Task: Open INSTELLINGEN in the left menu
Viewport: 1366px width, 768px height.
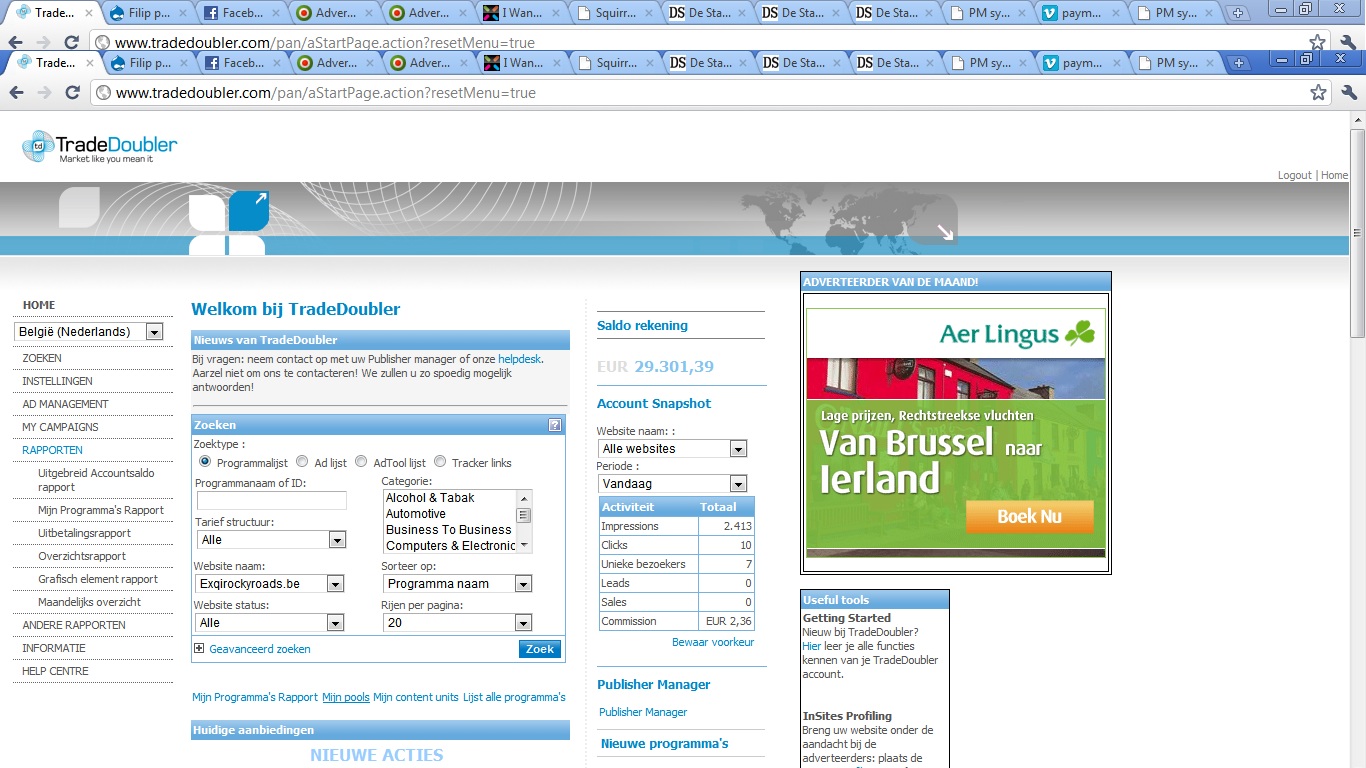Action: pyautogui.click(x=57, y=381)
